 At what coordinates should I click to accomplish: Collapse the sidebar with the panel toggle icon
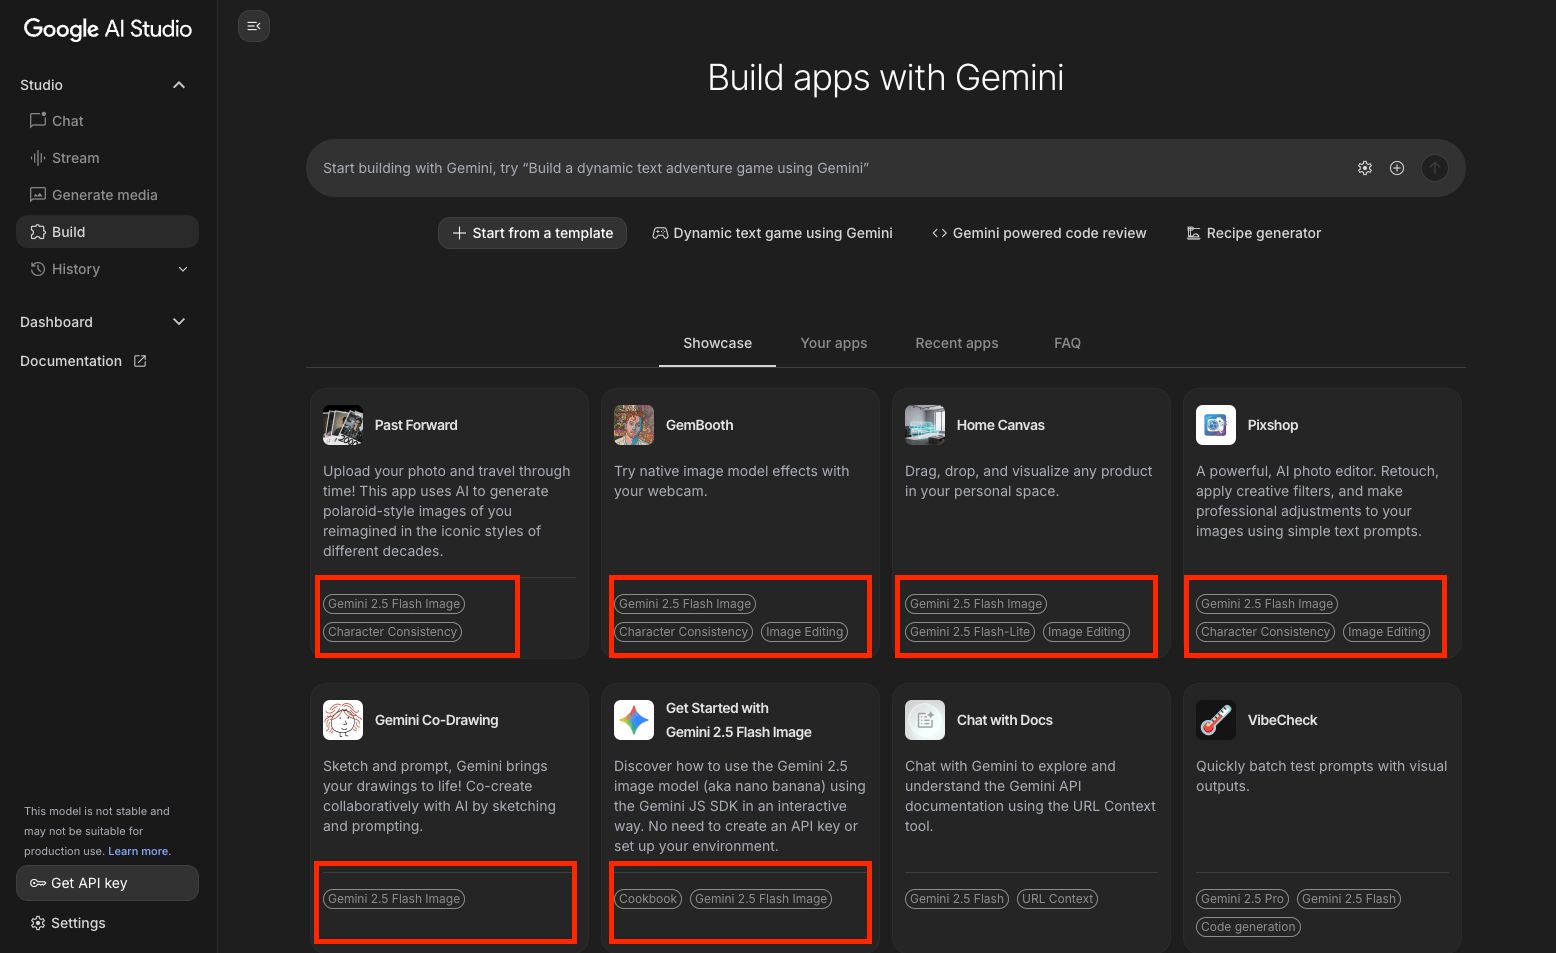tap(254, 26)
